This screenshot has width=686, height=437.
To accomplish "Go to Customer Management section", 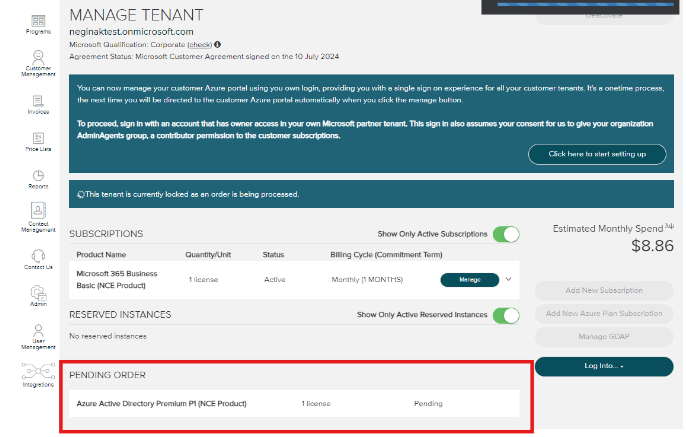I will [x=38, y=62].
